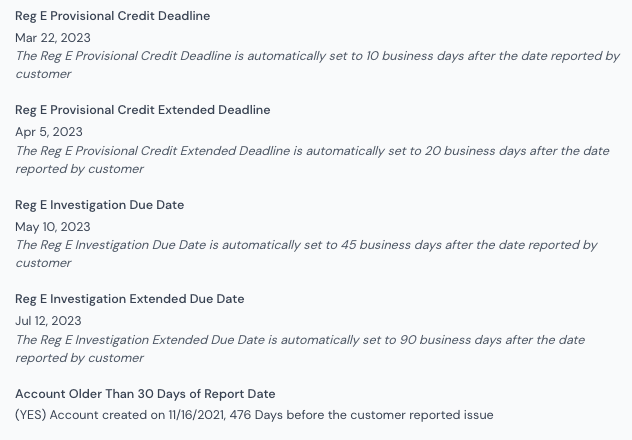Screen dimensions: 632x440
Task: Click the word 'customer' under Investigation Due Date
Action: (x=44, y=263)
